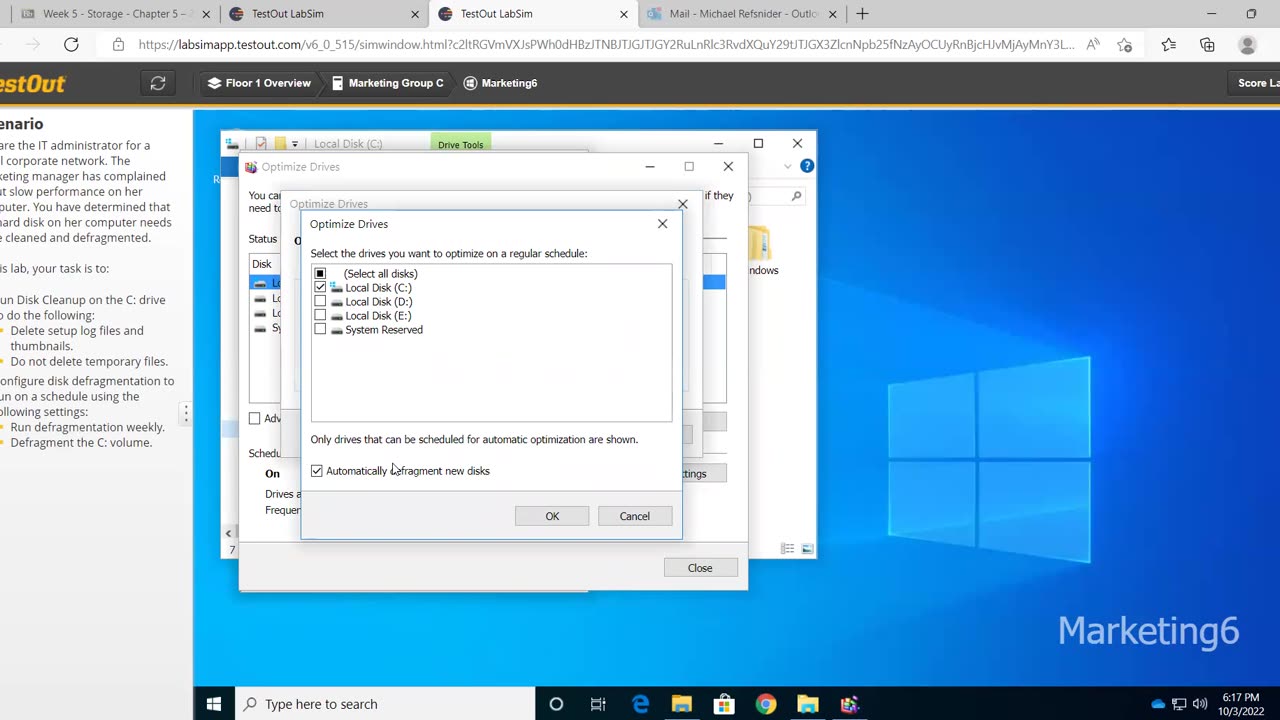The image size is (1280, 720).
Task: Click the Close button of the Optimize Drives window
Action: [x=700, y=568]
